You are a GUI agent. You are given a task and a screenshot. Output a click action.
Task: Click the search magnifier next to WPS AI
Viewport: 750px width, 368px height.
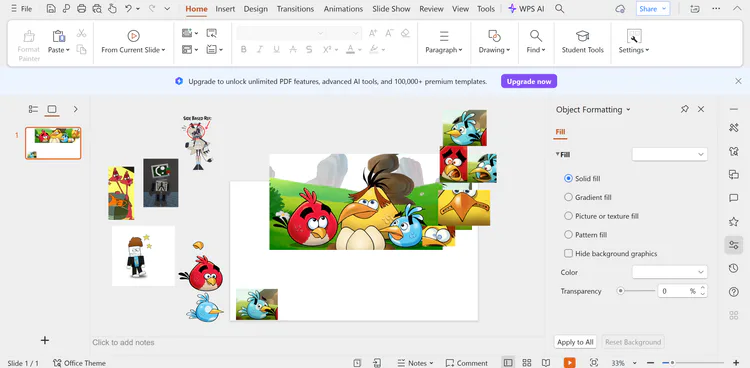559,9
